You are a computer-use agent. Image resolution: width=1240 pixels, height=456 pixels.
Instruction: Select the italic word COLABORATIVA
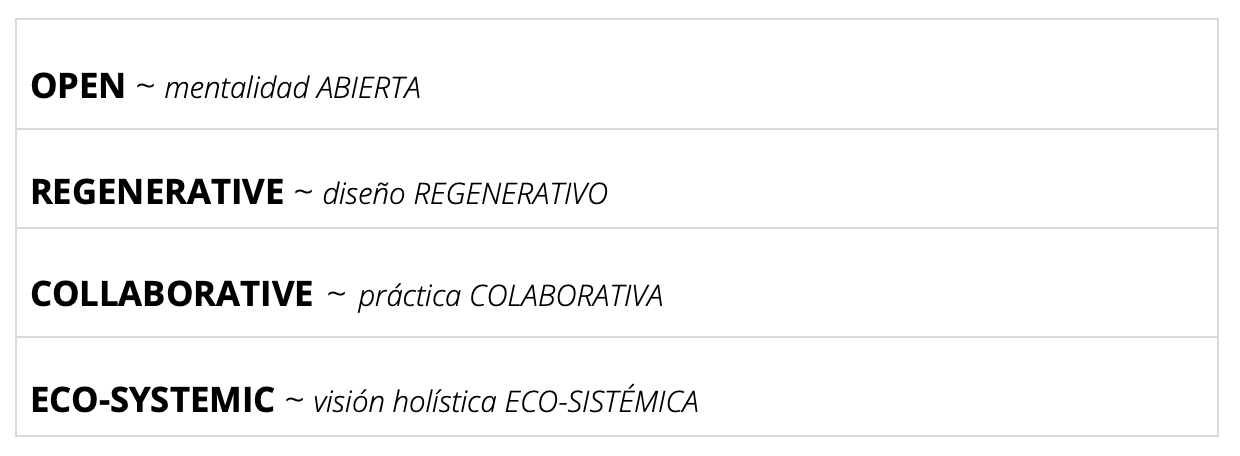(x=565, y=297)
